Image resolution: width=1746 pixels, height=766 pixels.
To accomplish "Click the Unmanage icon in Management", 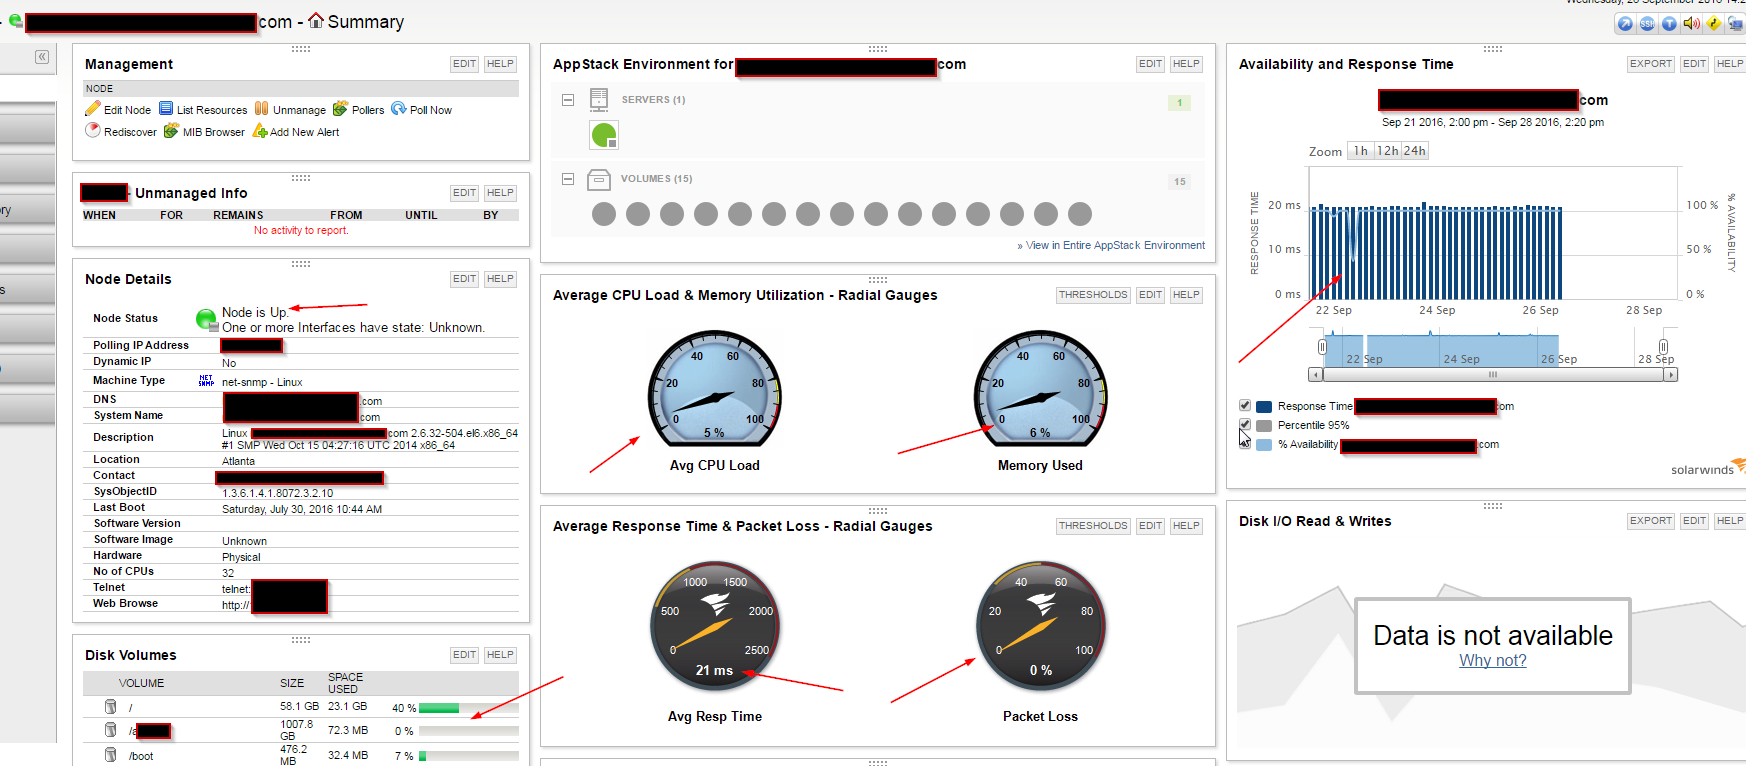I will 262,109.
